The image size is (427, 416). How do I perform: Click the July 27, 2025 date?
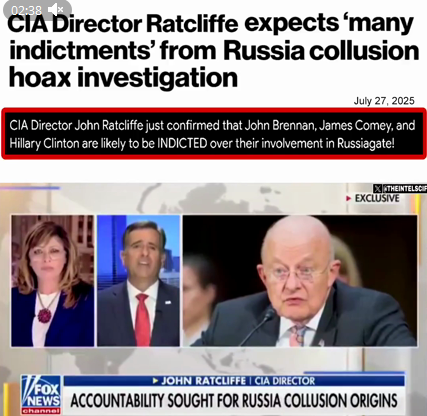click(x=384, y=101)
